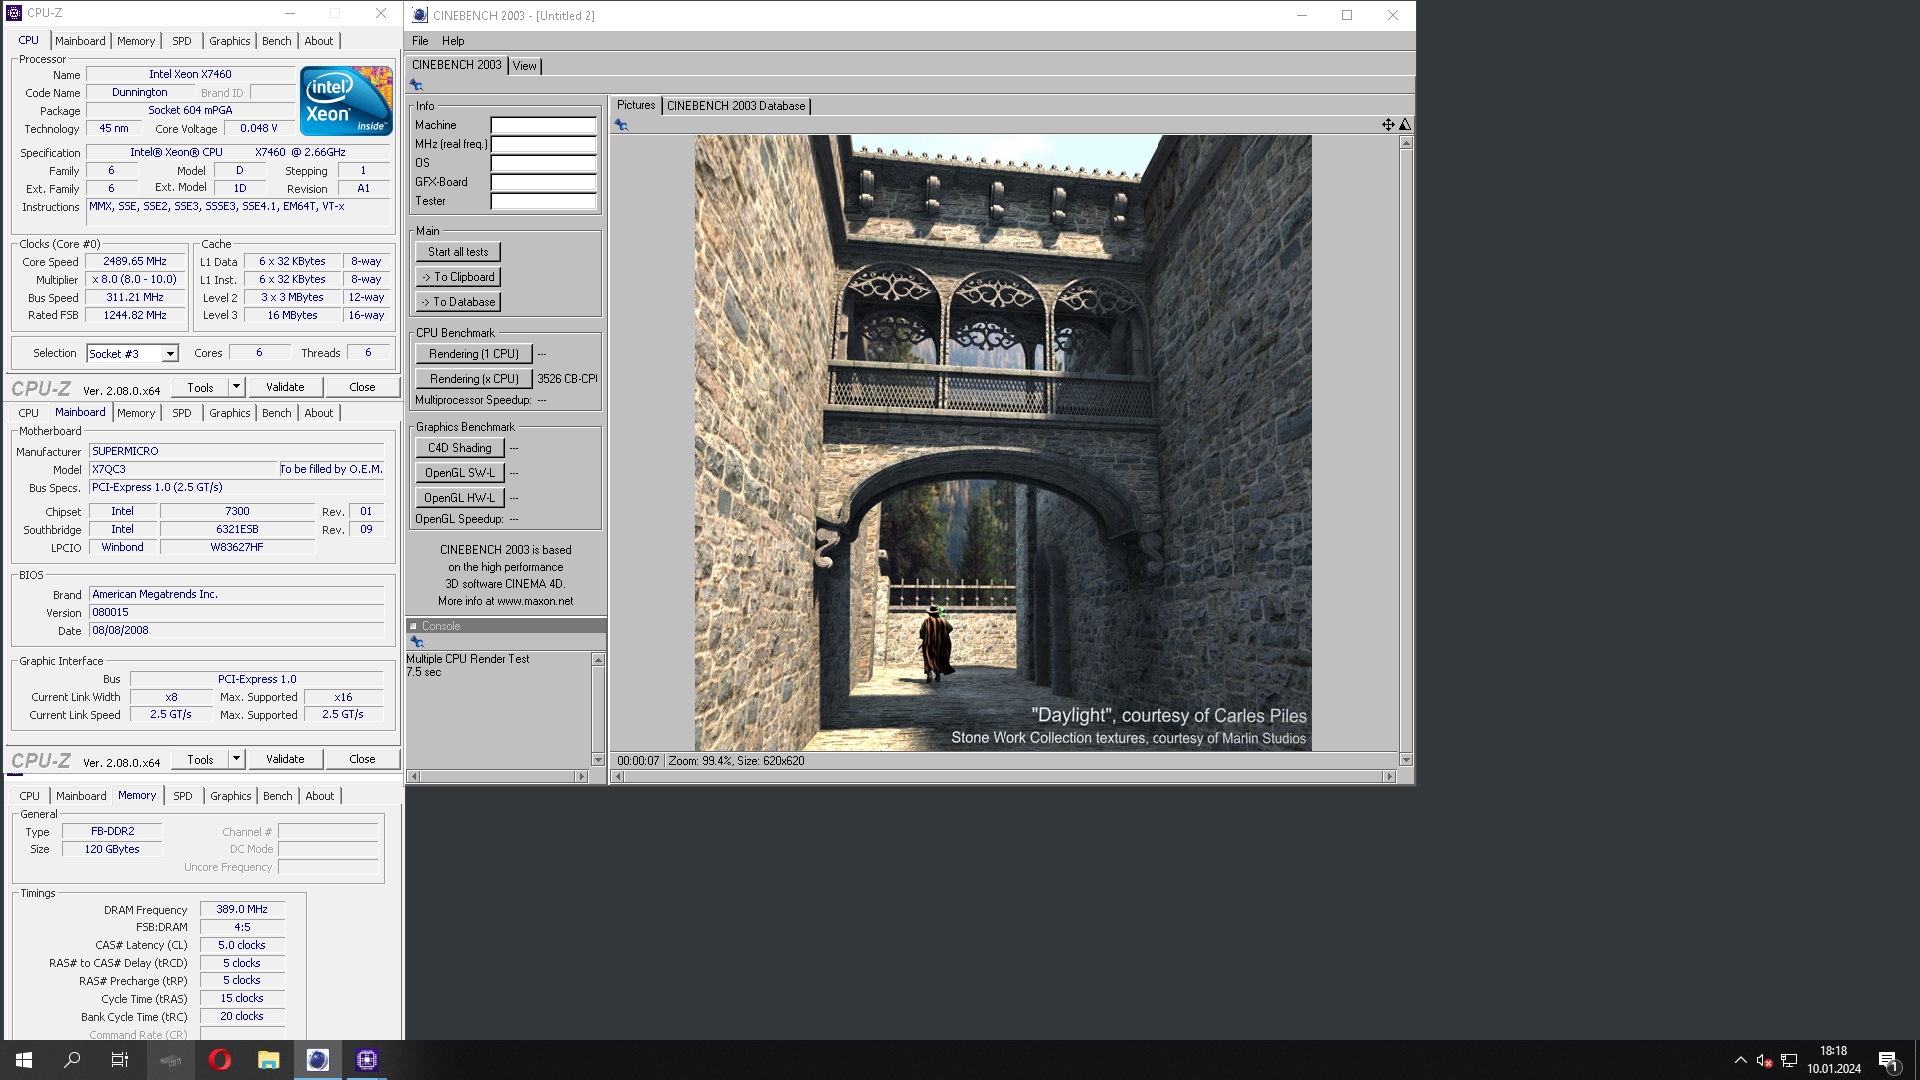
Task: Launch Opera browser from the taskbar
Action: coord(220,1060)
